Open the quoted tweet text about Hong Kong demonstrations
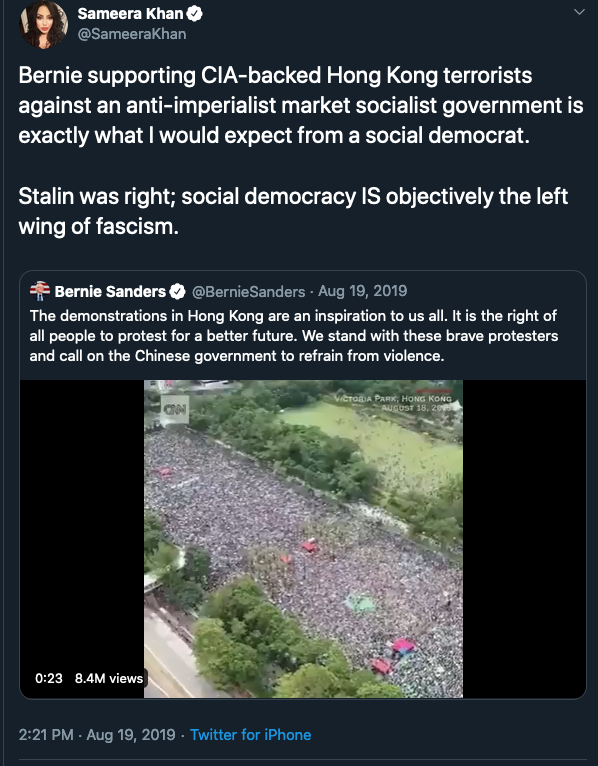The height and width of the screenshot is (766, 598). pyautogui.click(x=294, y=336)
